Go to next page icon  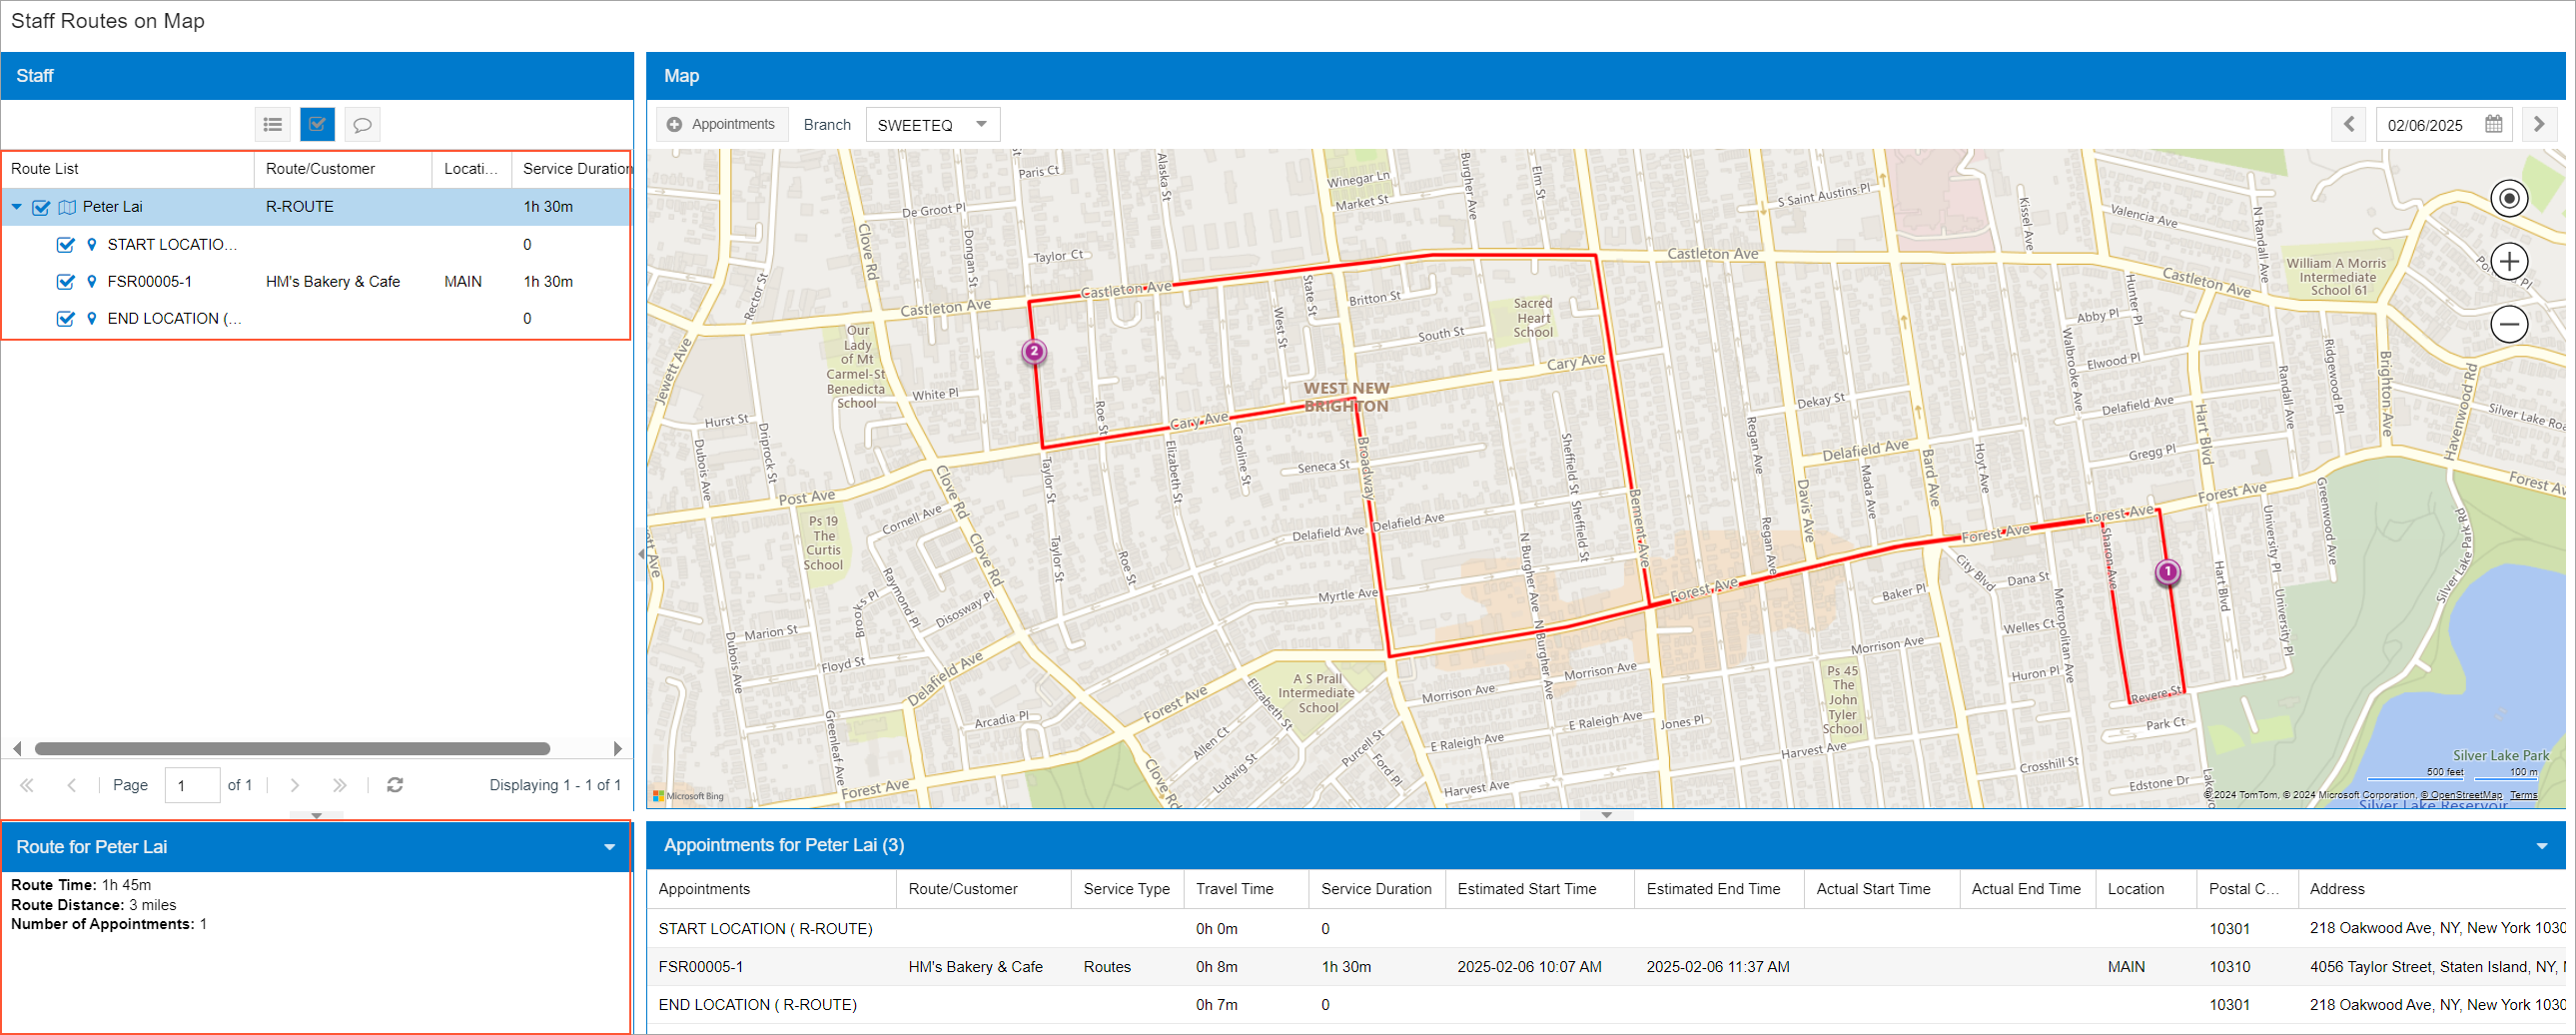coord(294,785)
